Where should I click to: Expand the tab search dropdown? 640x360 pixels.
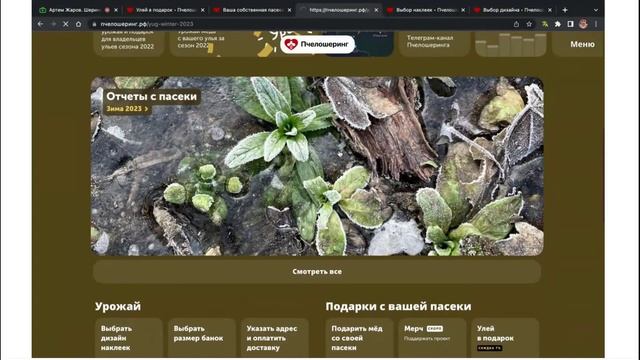pyautogui.click(x=596, y=10)
